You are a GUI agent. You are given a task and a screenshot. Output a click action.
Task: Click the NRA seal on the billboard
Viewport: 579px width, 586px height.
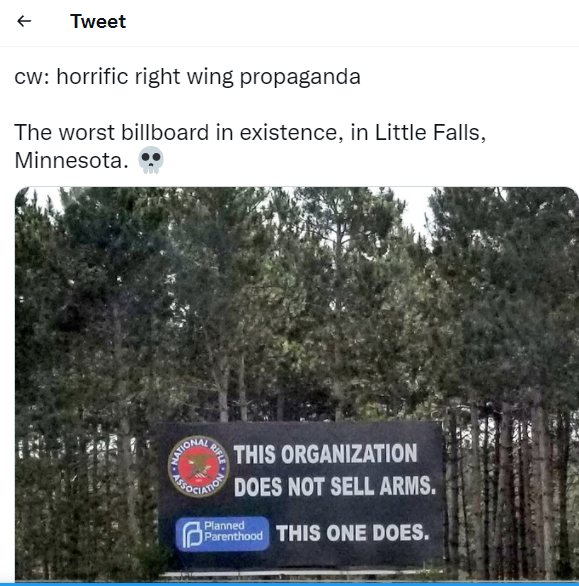point(198,466)
